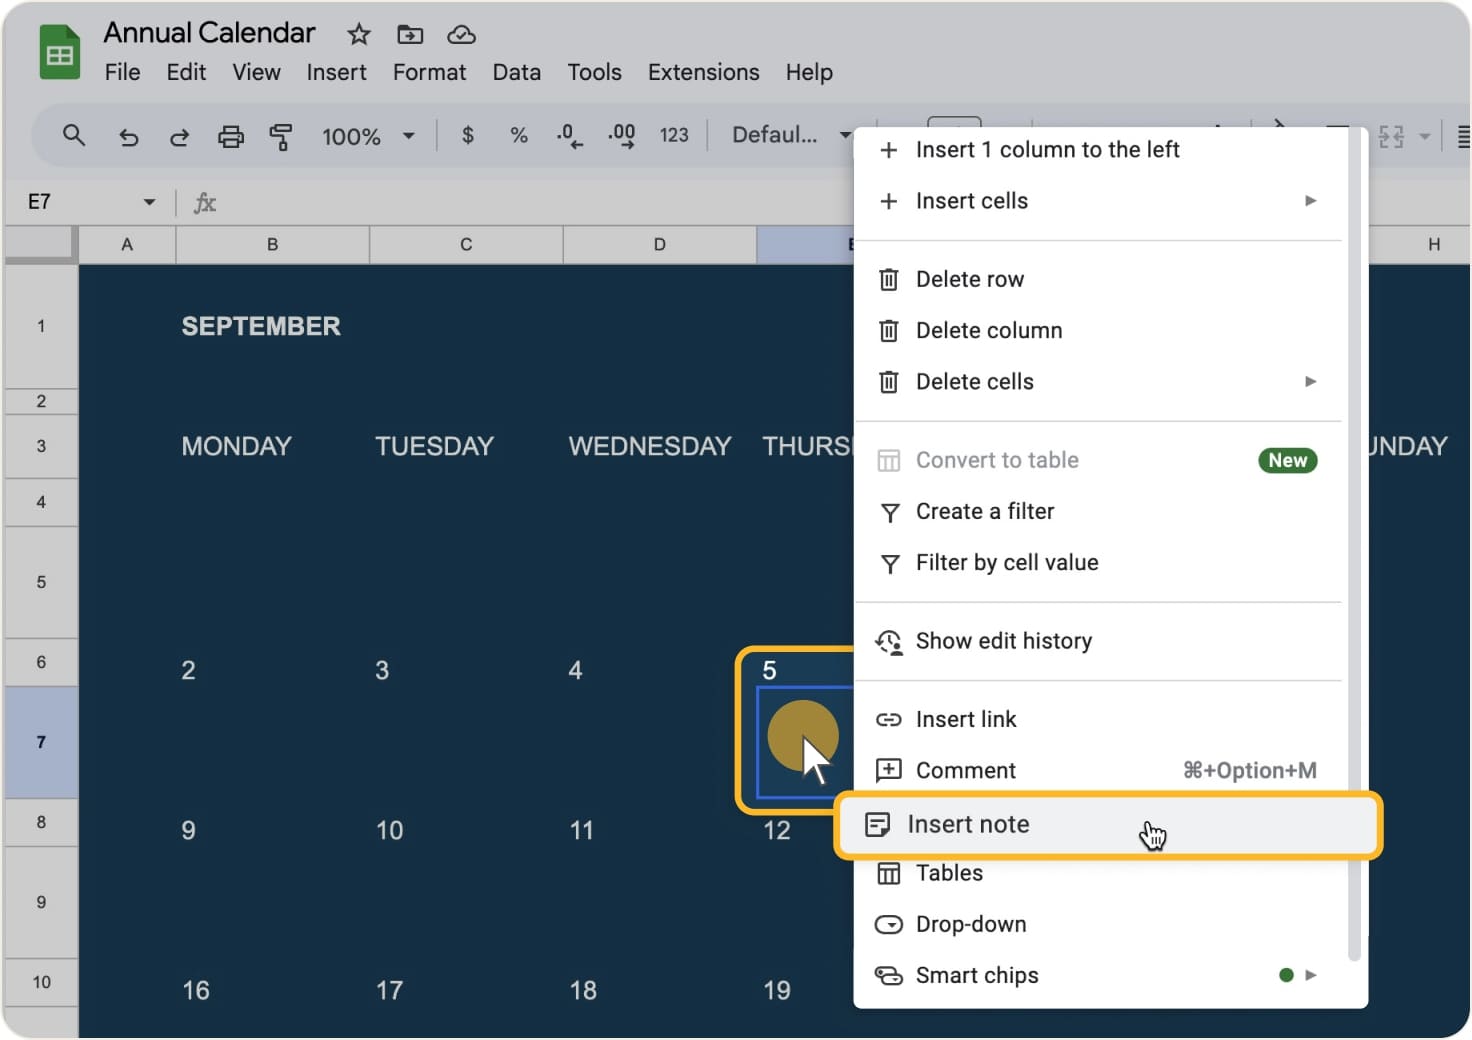This screenshot has width=1472, height=1040.
Task: Choose Insert note for cell E7
Action: coord(967,824)
